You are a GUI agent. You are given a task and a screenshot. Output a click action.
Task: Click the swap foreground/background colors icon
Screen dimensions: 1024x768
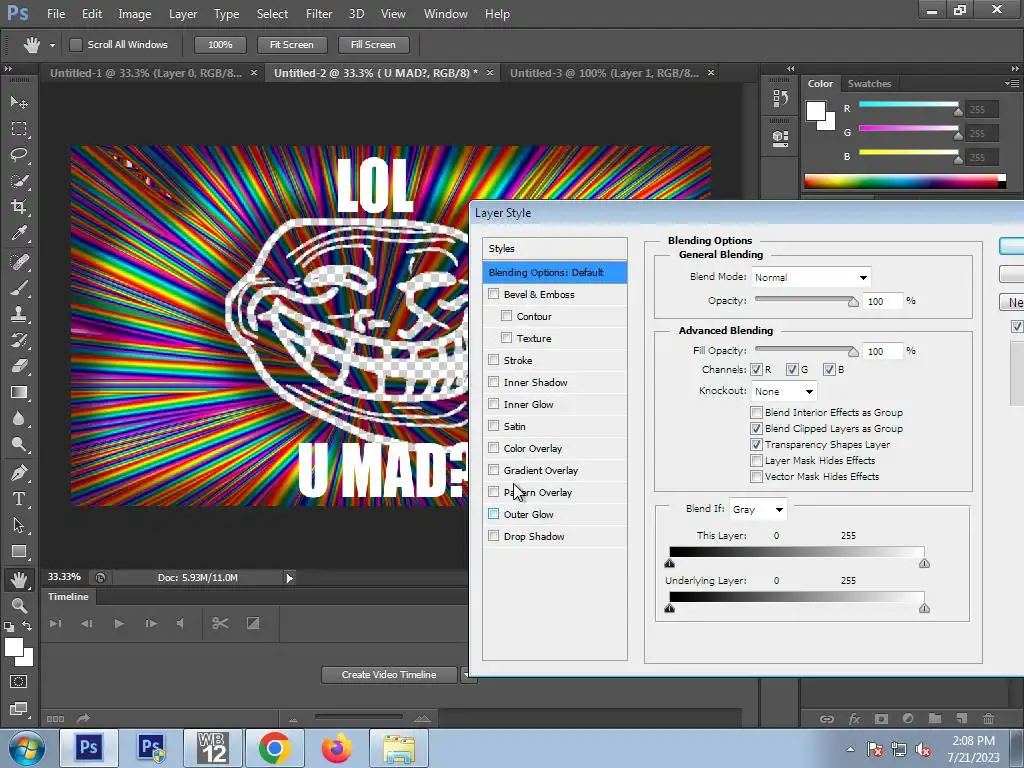click(x=27, y=626)
